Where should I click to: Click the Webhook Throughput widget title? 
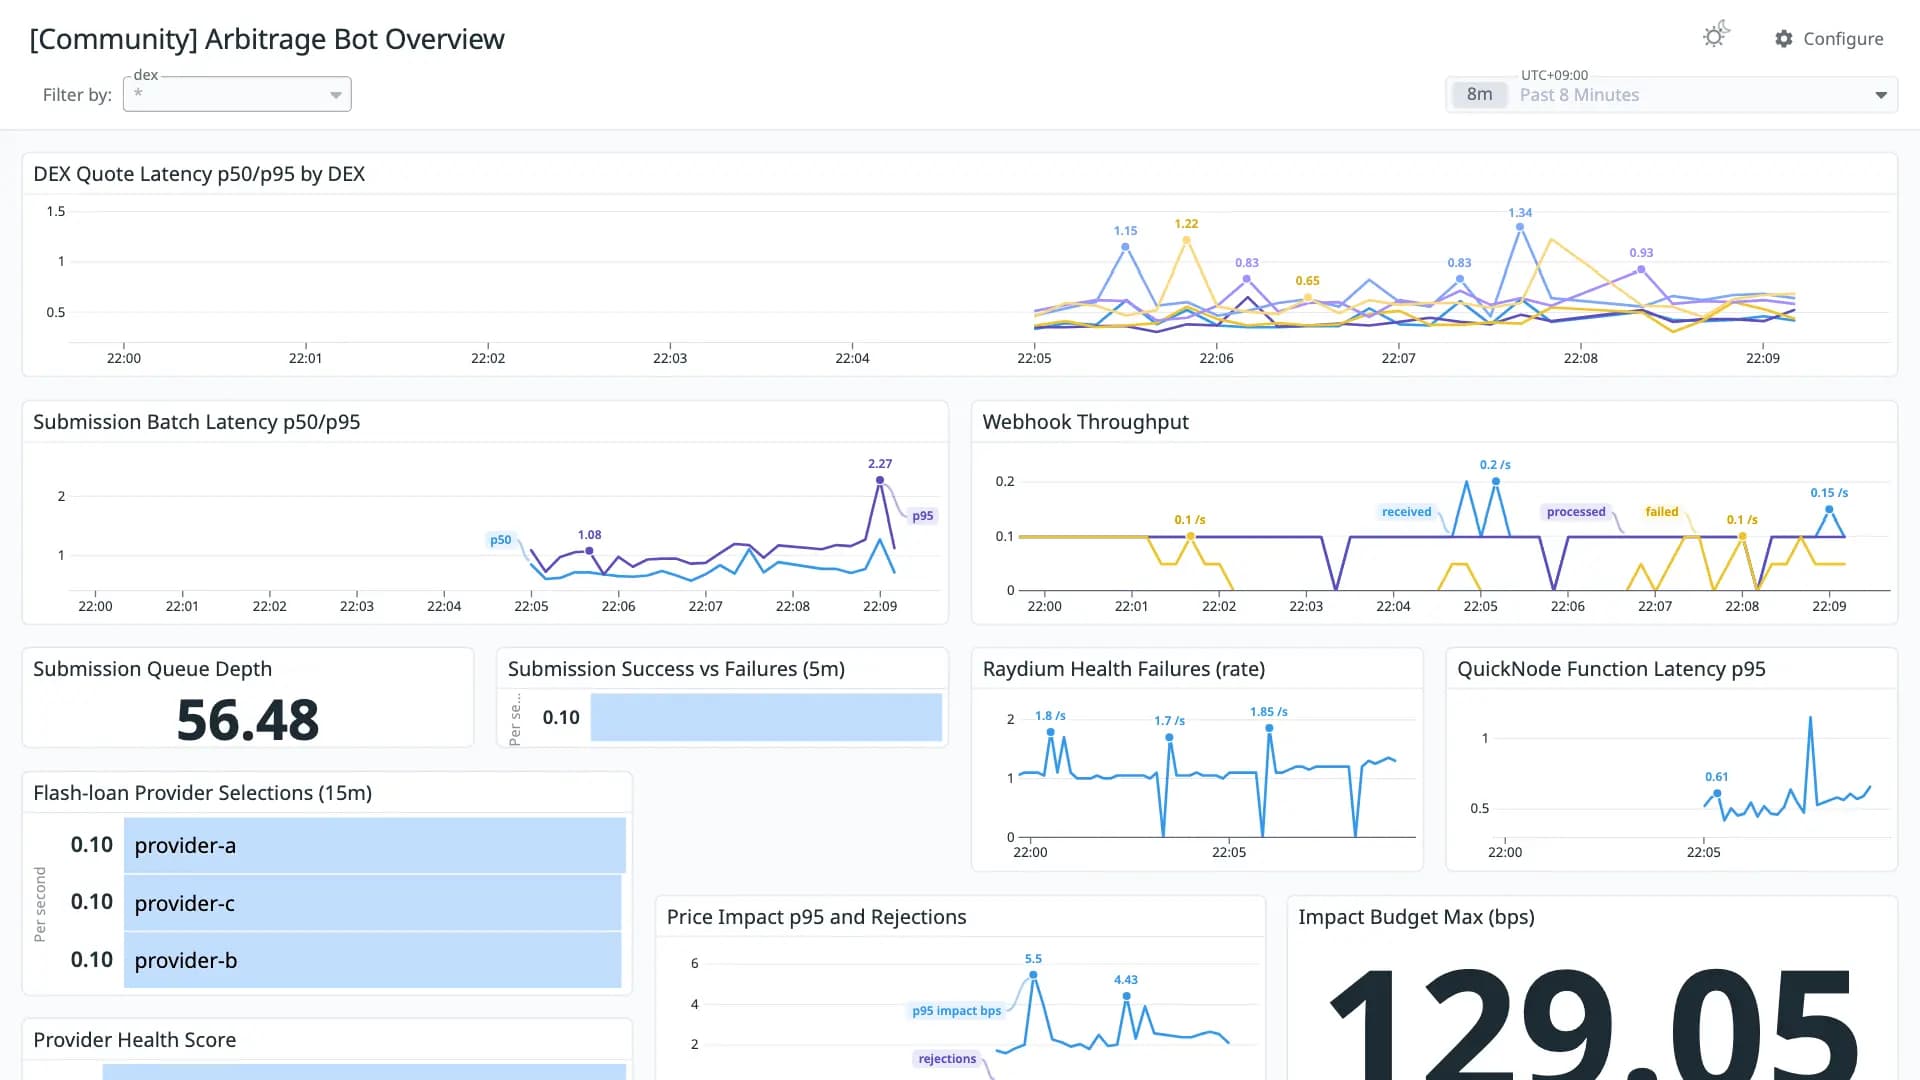pos(1085,422)
